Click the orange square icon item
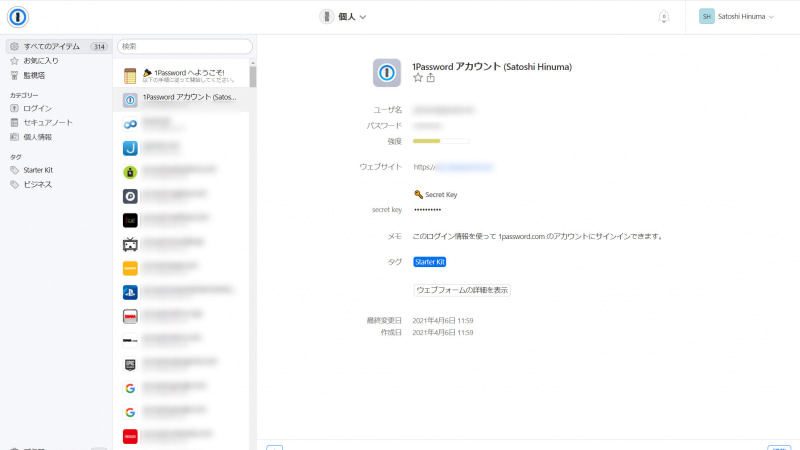Screen dimensions: 800x450 coord(130,268)
